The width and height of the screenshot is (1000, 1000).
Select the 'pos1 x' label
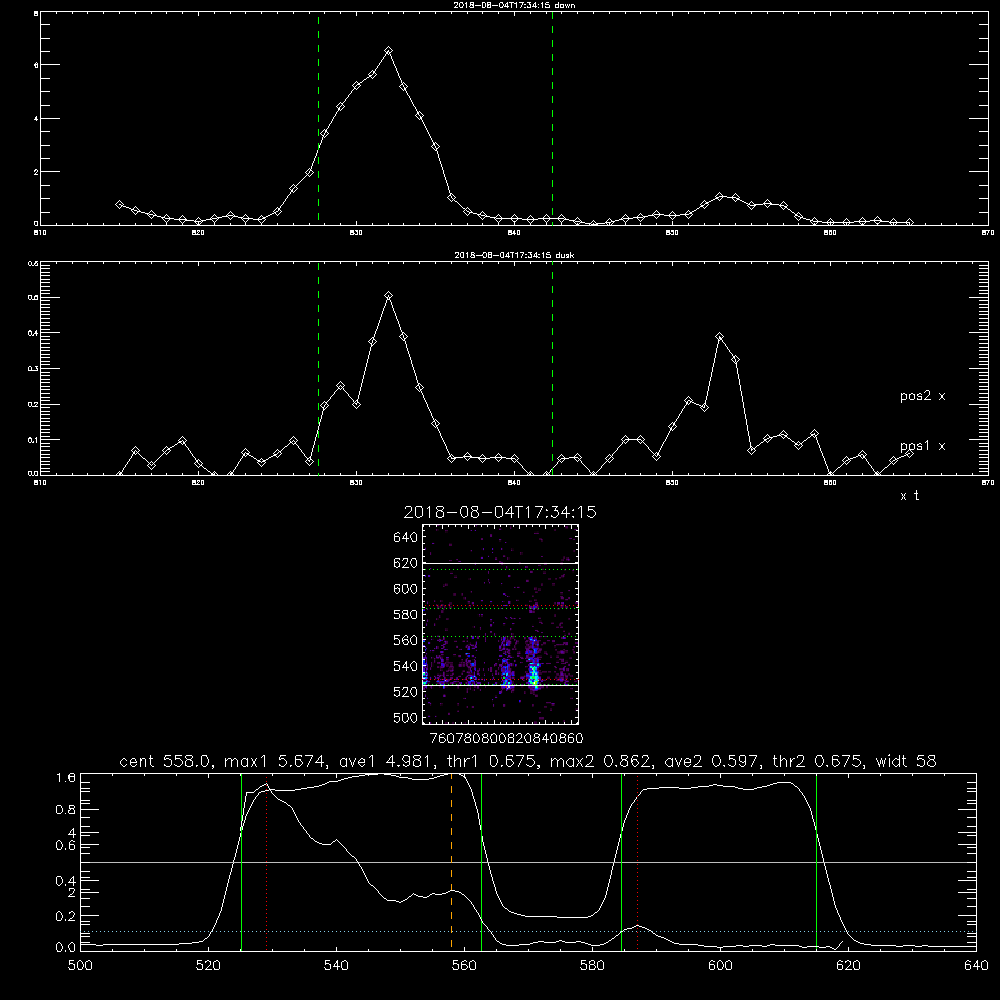coord(922,446)
